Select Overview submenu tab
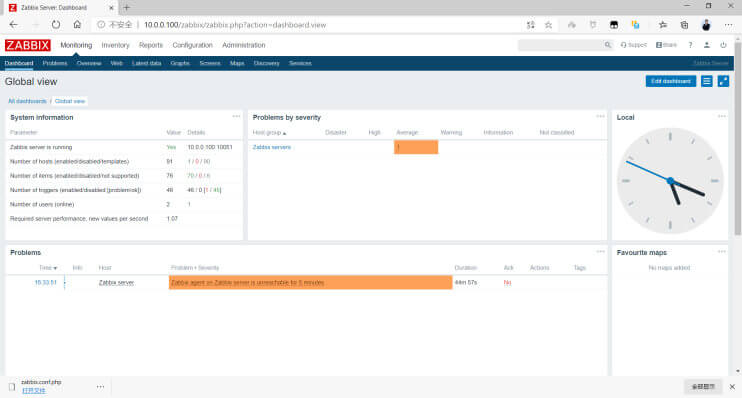The width and height of the screenshot is (742, 398). (89, 63)
